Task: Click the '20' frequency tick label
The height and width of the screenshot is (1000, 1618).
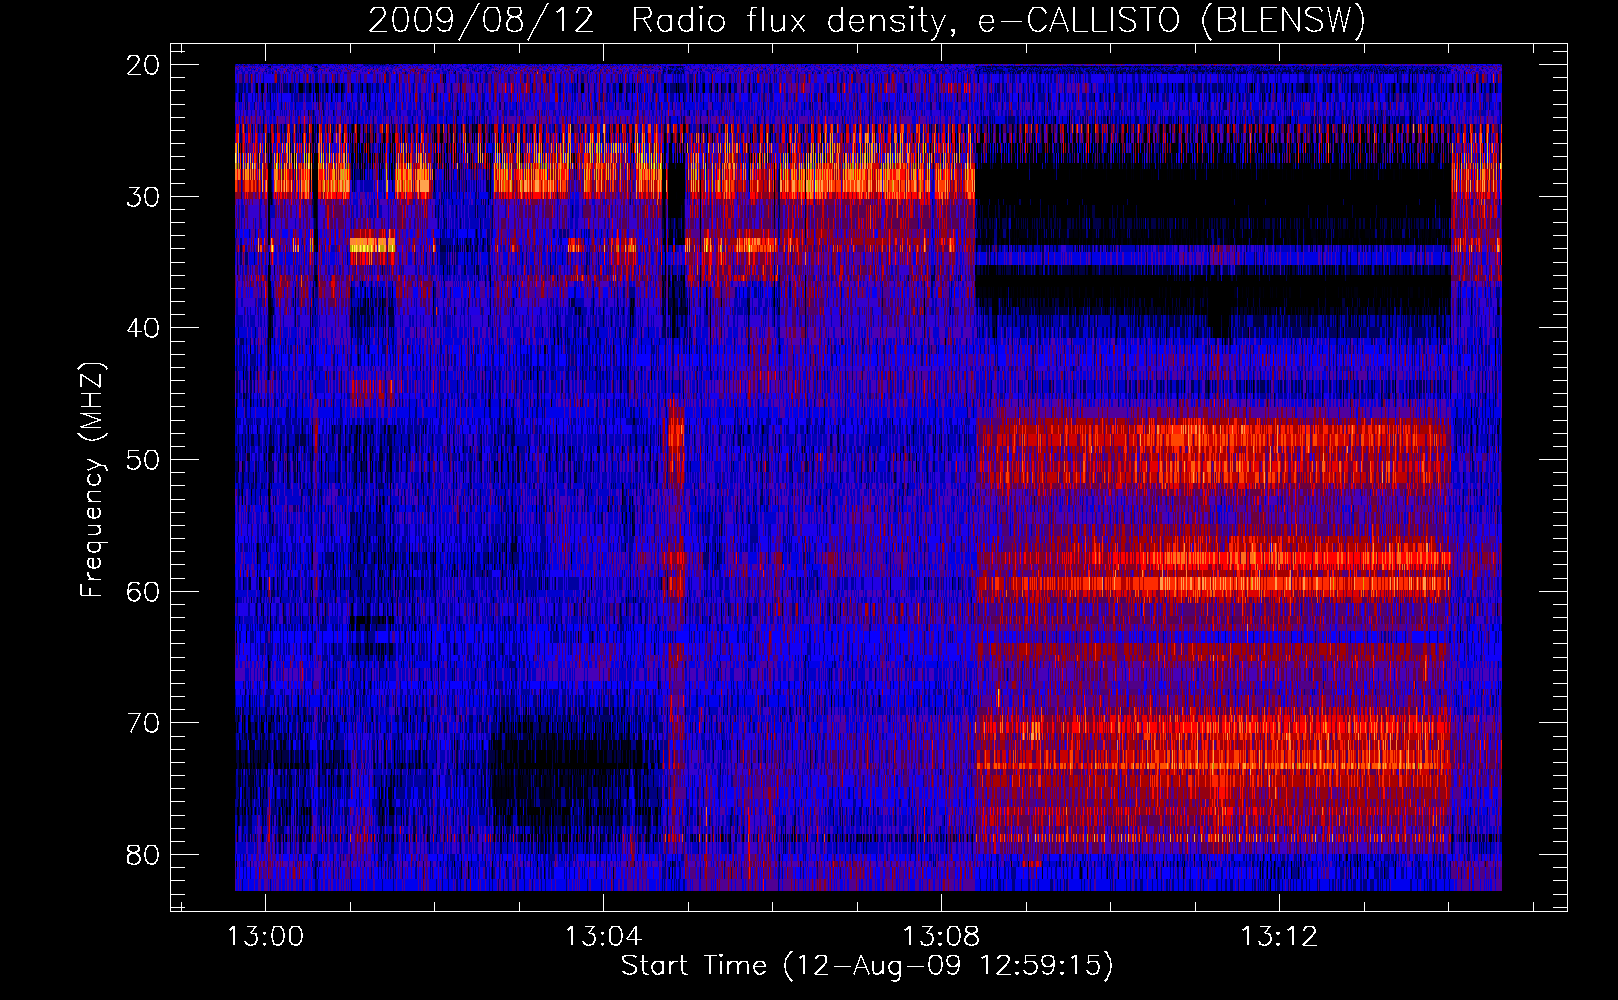Action: pyautogui.click(x=144, y=66)
